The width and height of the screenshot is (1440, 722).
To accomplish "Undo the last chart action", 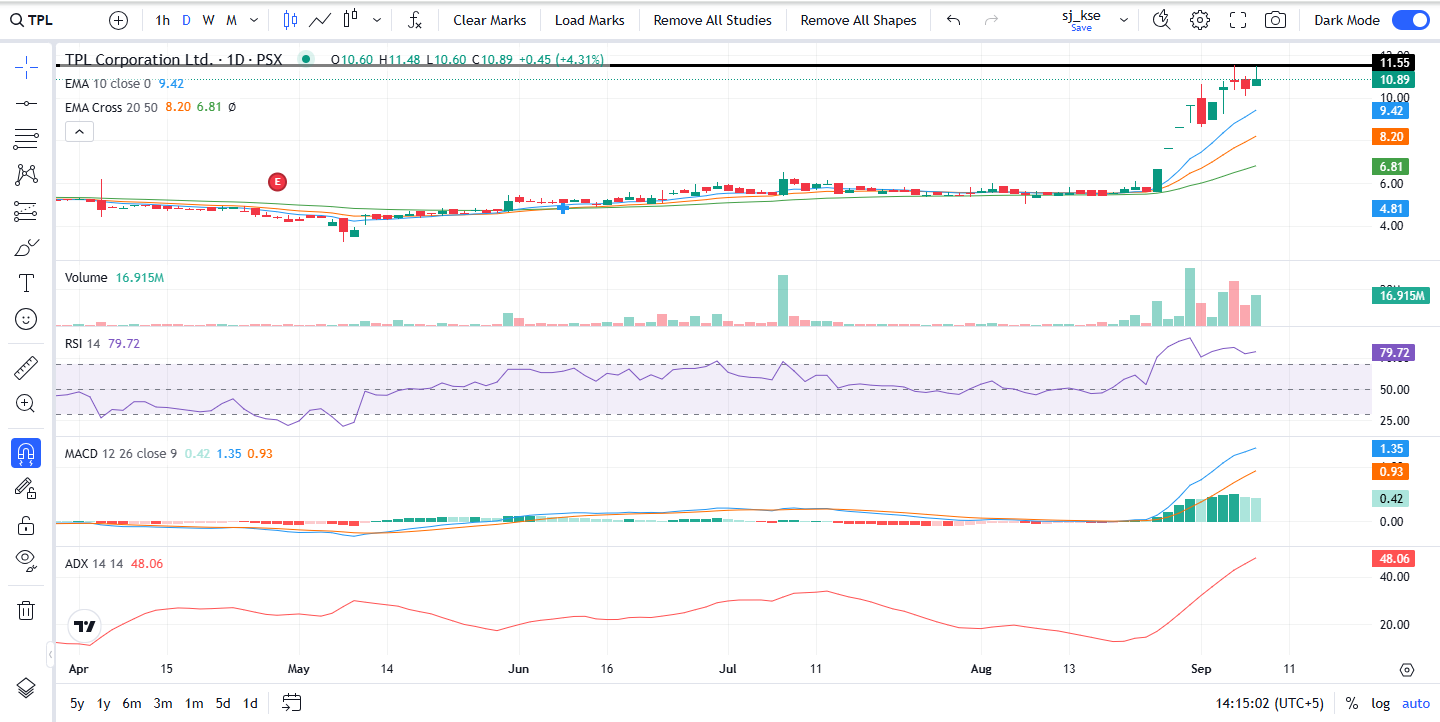I will click(953, 20).
